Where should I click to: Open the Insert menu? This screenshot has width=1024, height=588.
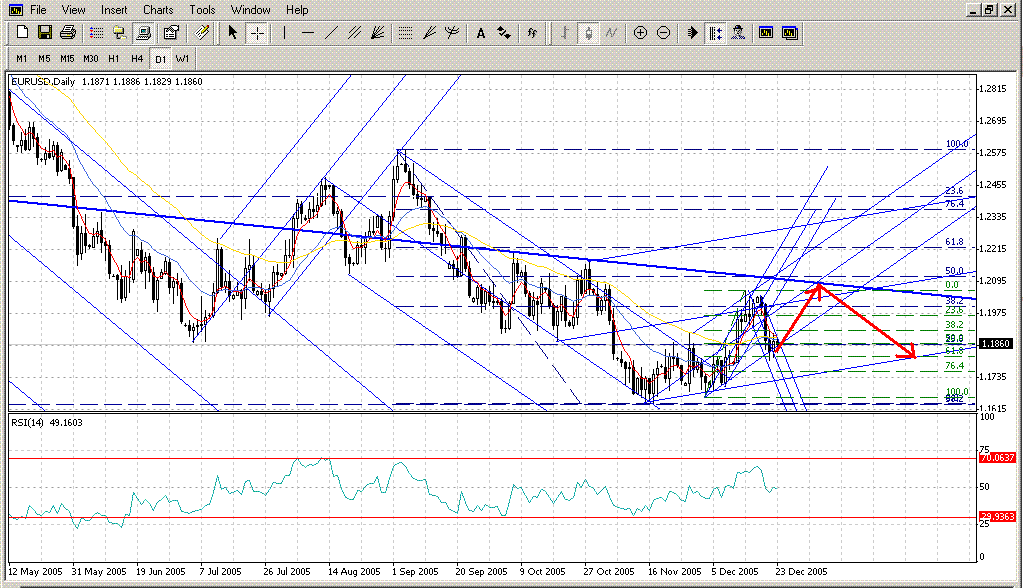tap(114, 9)
